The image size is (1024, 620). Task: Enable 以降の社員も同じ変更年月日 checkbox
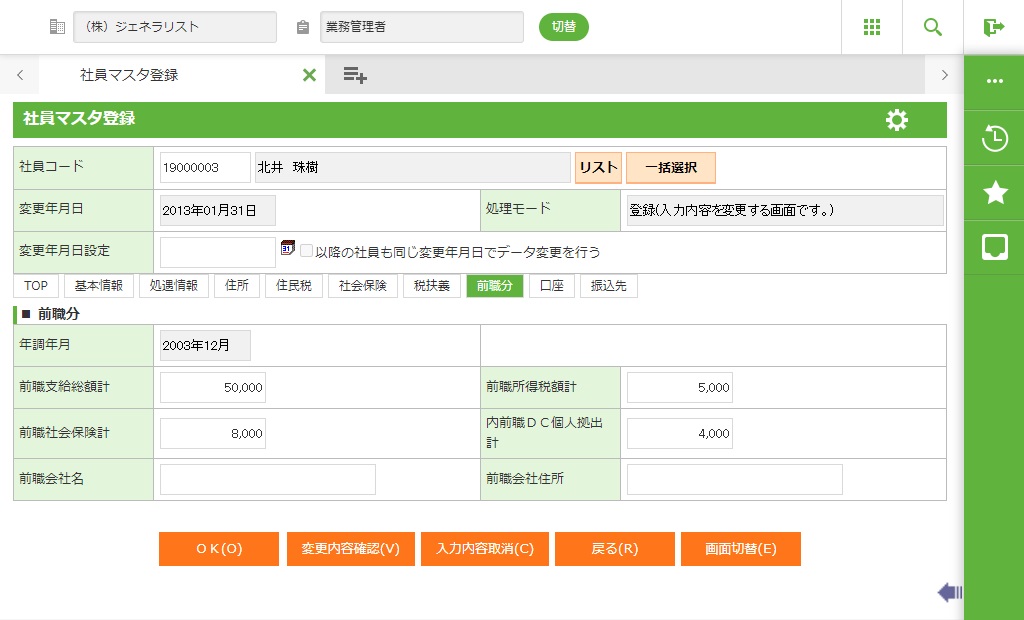click(x=307, y=252)
